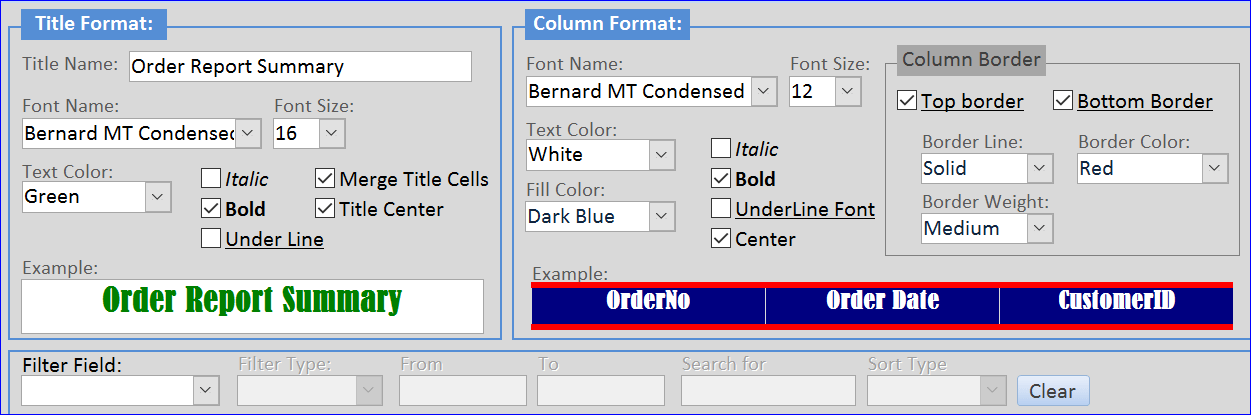Toggle the Bottom Border checkbox
The image size is (1251, 415).
click(1063, 101)
